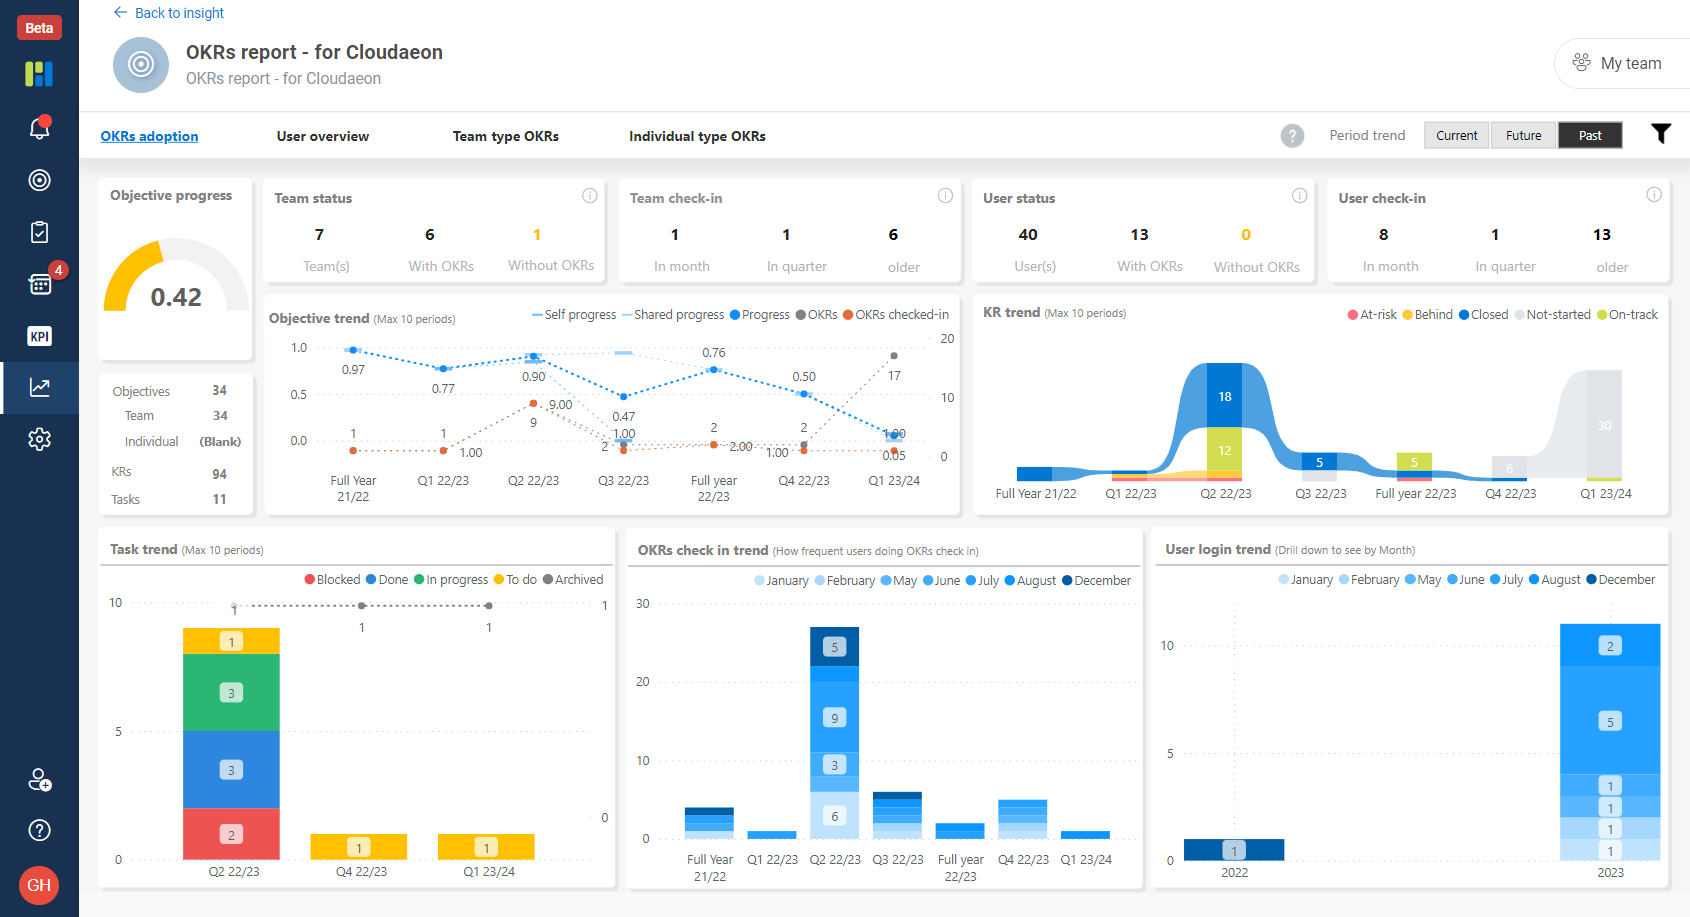Open notifications bell icon
The width and height of the screenshot is (1690, 917).
pos(39,128)
